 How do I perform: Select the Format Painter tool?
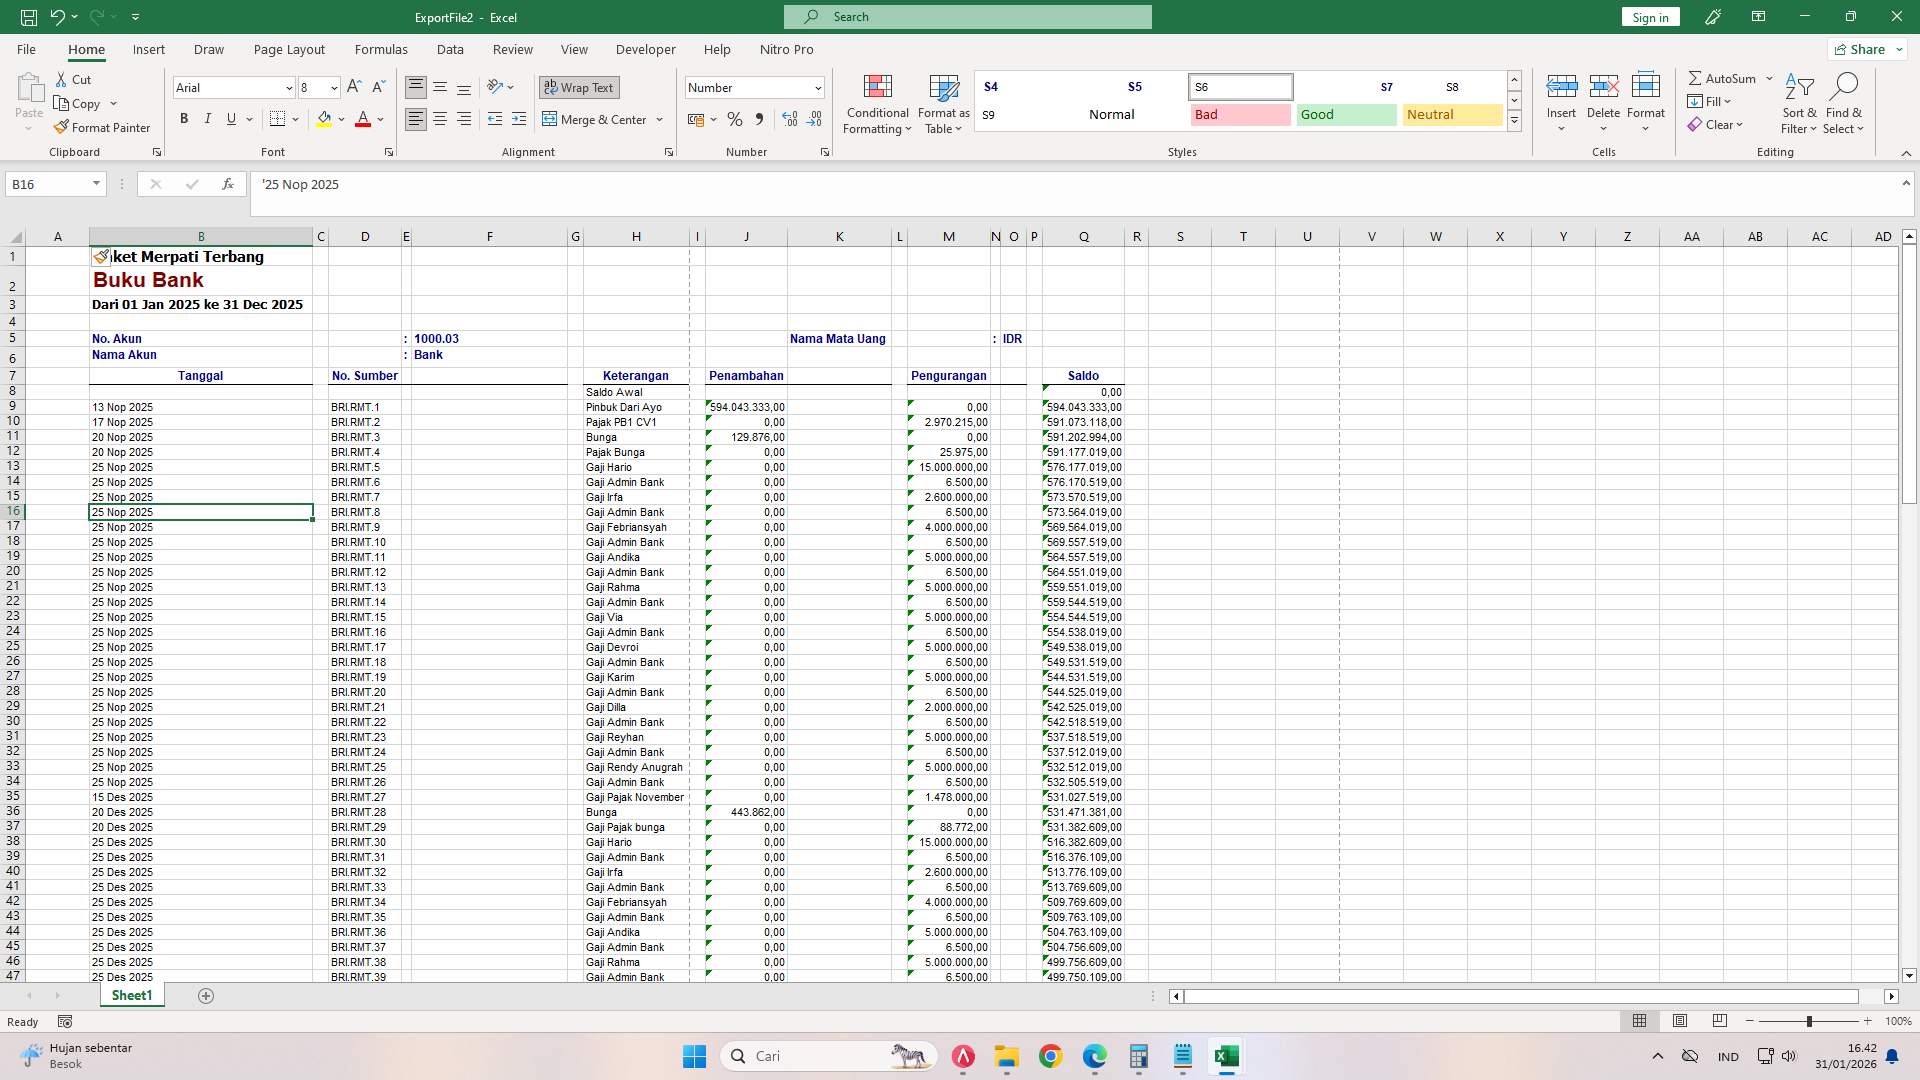(x=102, y=127)
